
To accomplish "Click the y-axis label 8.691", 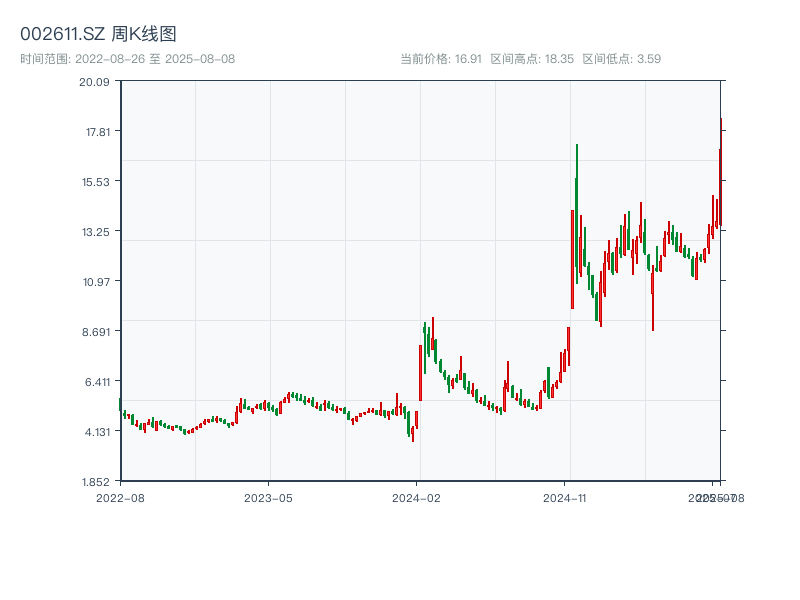I will point(96,332).
